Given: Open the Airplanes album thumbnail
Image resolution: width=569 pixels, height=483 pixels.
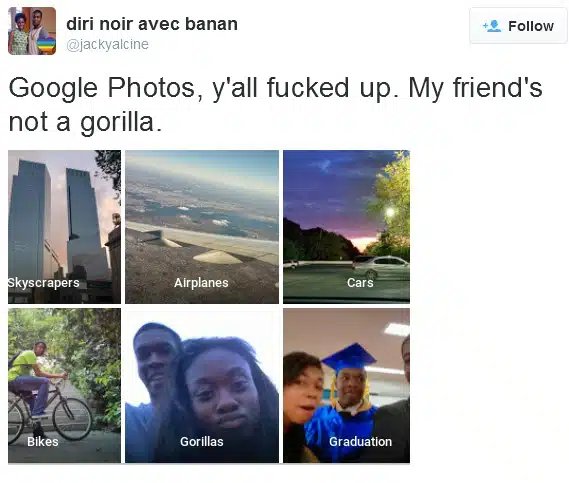Looking at the screenshot, I should (x=202, y=227).
